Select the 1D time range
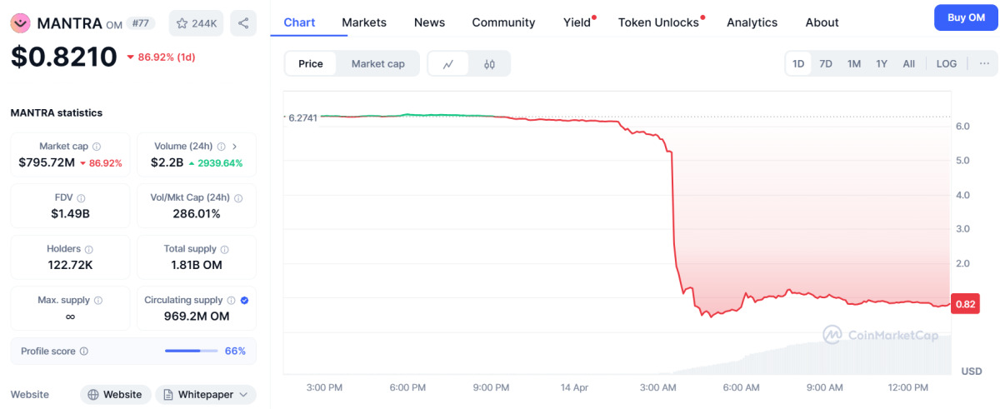The image size is (1000, 409). (x=798, y=64)
